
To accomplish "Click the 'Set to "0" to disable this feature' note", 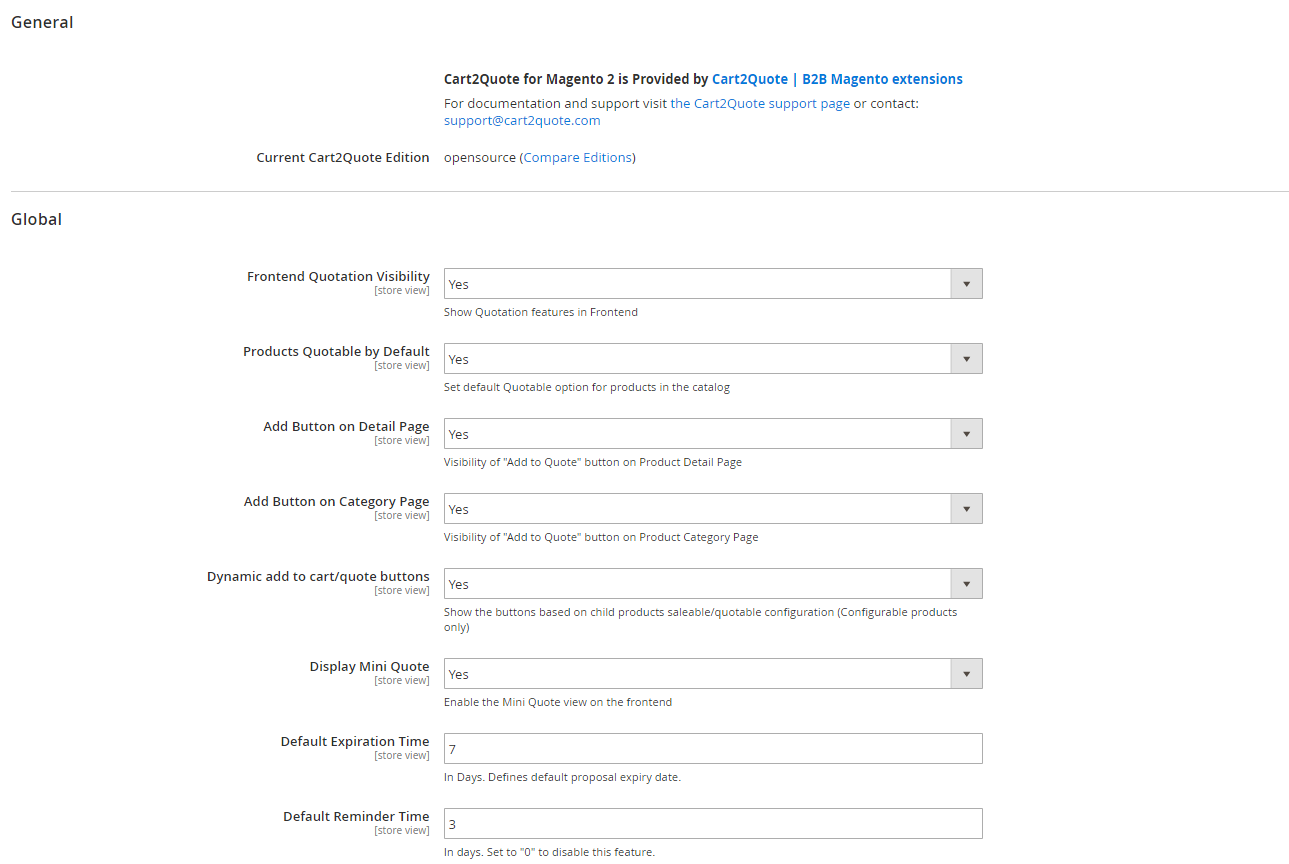I will 549,852.
